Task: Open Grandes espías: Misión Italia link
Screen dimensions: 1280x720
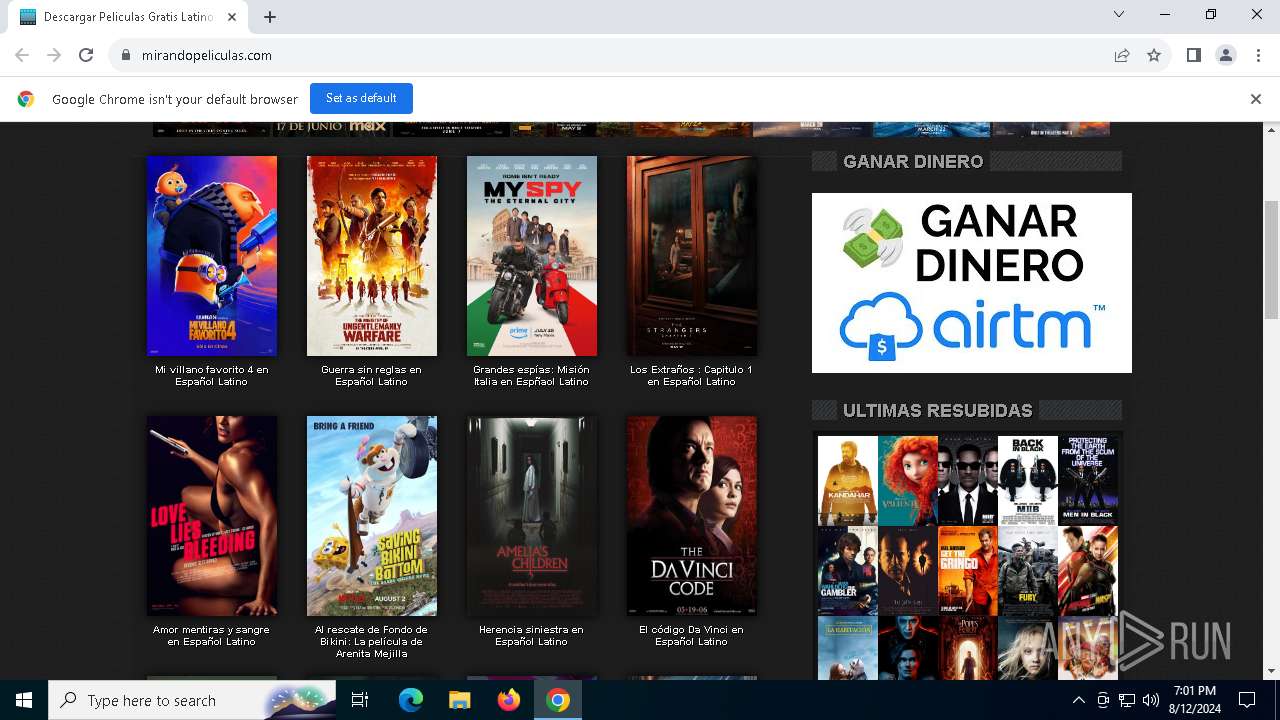Action: click(x=532, y=376)
